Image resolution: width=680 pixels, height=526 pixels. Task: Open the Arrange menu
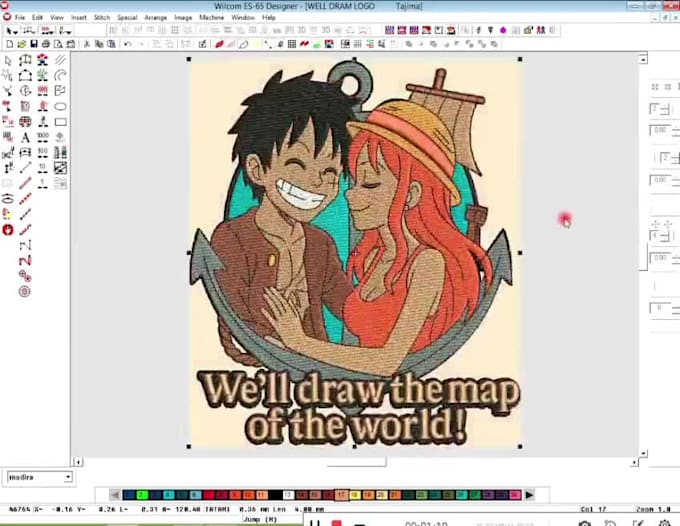156,18
